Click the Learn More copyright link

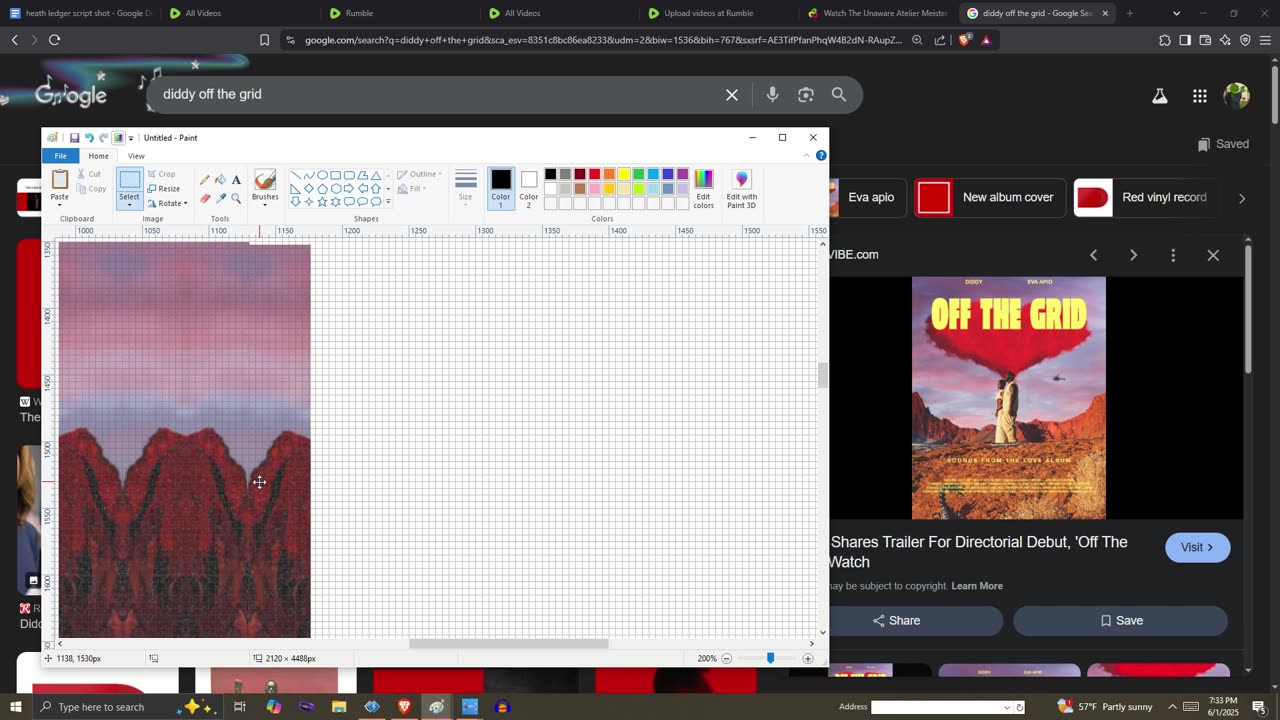point(977,586)
